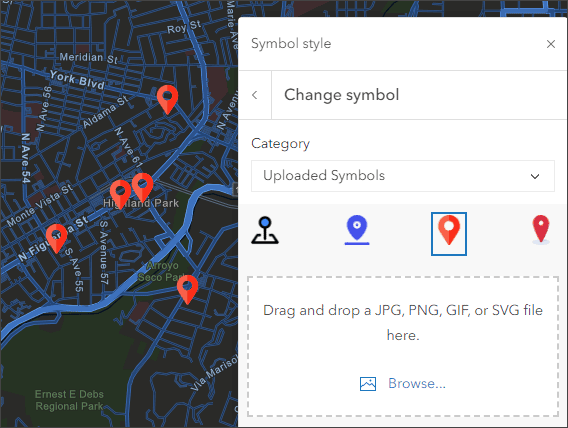Image resolution: width=568 pixels, height=428 pixels.
Task: Click the pin near Arroyo Seco Park
Action: pos(187,289)
